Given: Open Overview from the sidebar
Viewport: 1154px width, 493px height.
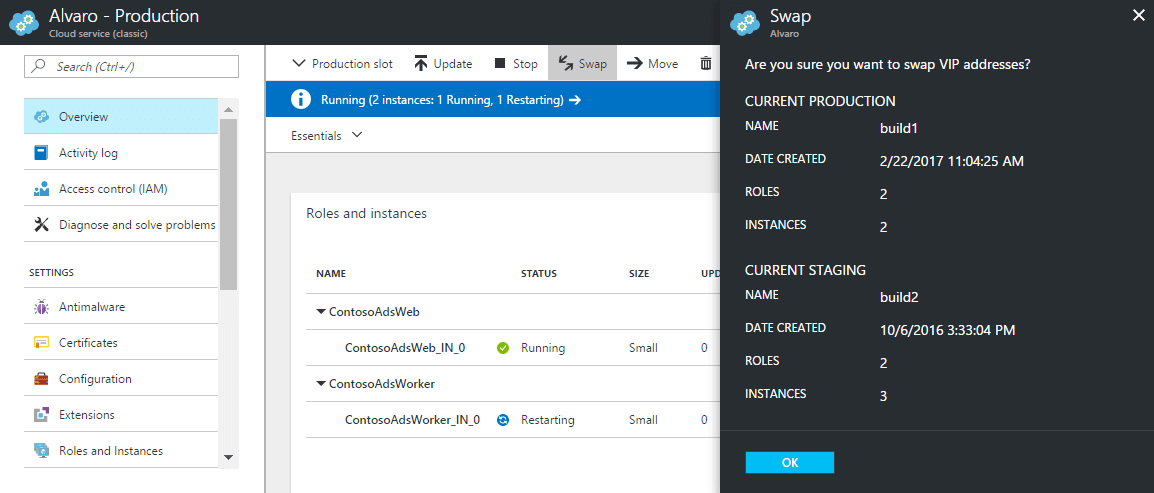Looking at the screenshot, I should tap(121, 116).
